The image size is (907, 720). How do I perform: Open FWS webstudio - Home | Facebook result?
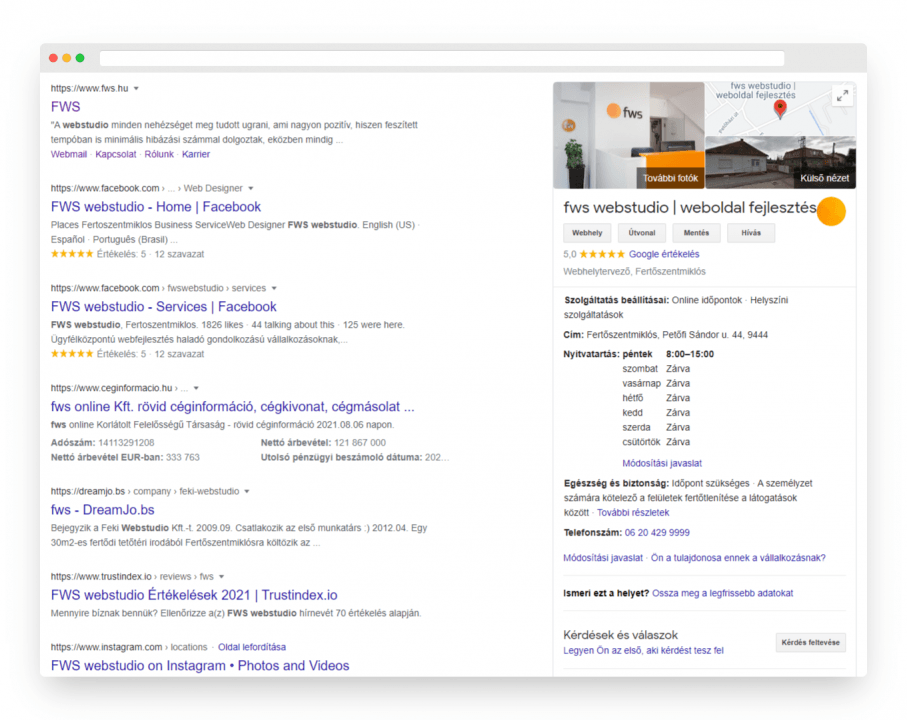pos(156,207)
